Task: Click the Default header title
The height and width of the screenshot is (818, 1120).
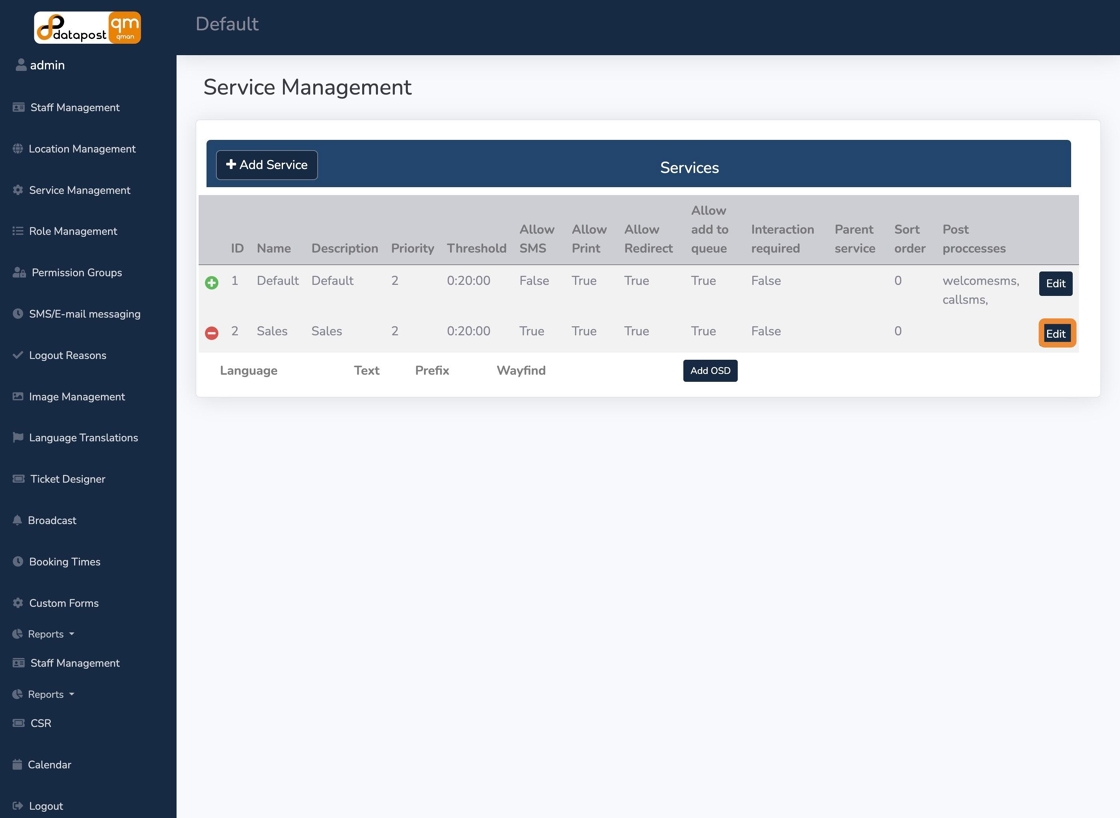Action: [227, 24]
